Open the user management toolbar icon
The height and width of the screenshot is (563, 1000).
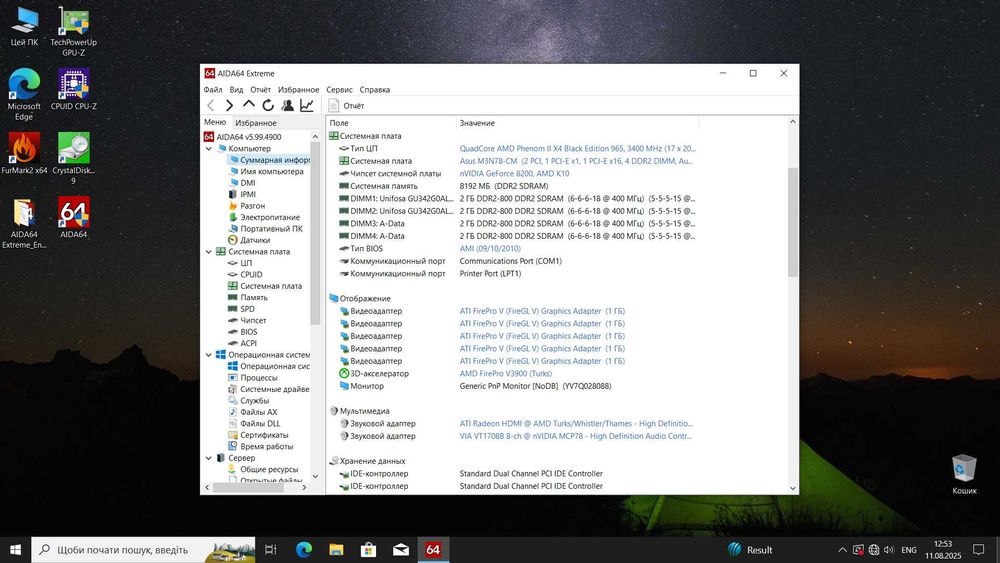click(288, 105)
